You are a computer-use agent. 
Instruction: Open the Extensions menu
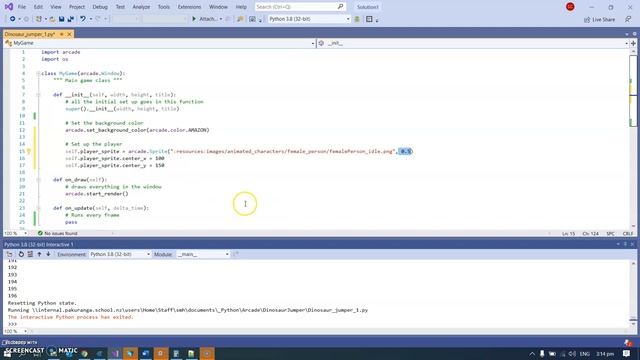coord(189,7)
